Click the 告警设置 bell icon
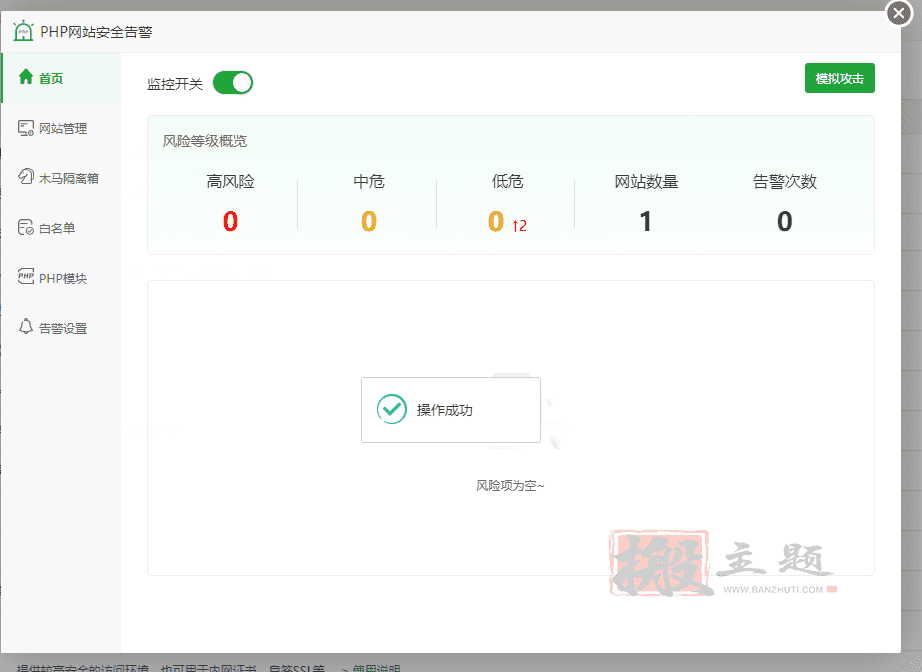The image size is (922, 672). [25, 327]
